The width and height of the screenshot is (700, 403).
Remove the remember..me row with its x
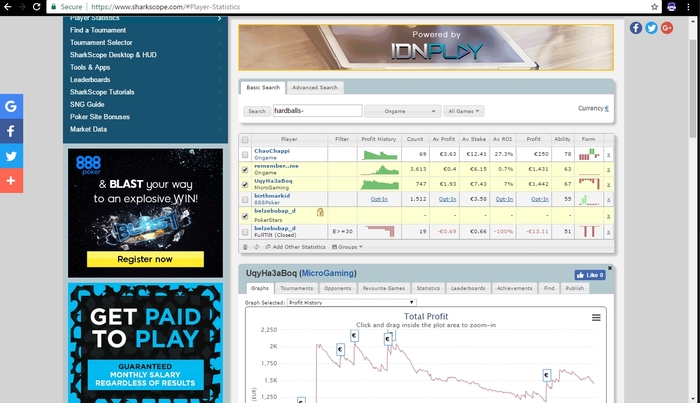point(608,170)
